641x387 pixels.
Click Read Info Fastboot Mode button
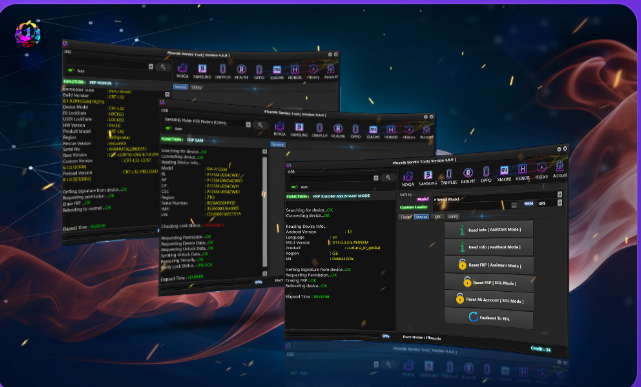coord(489,247)
